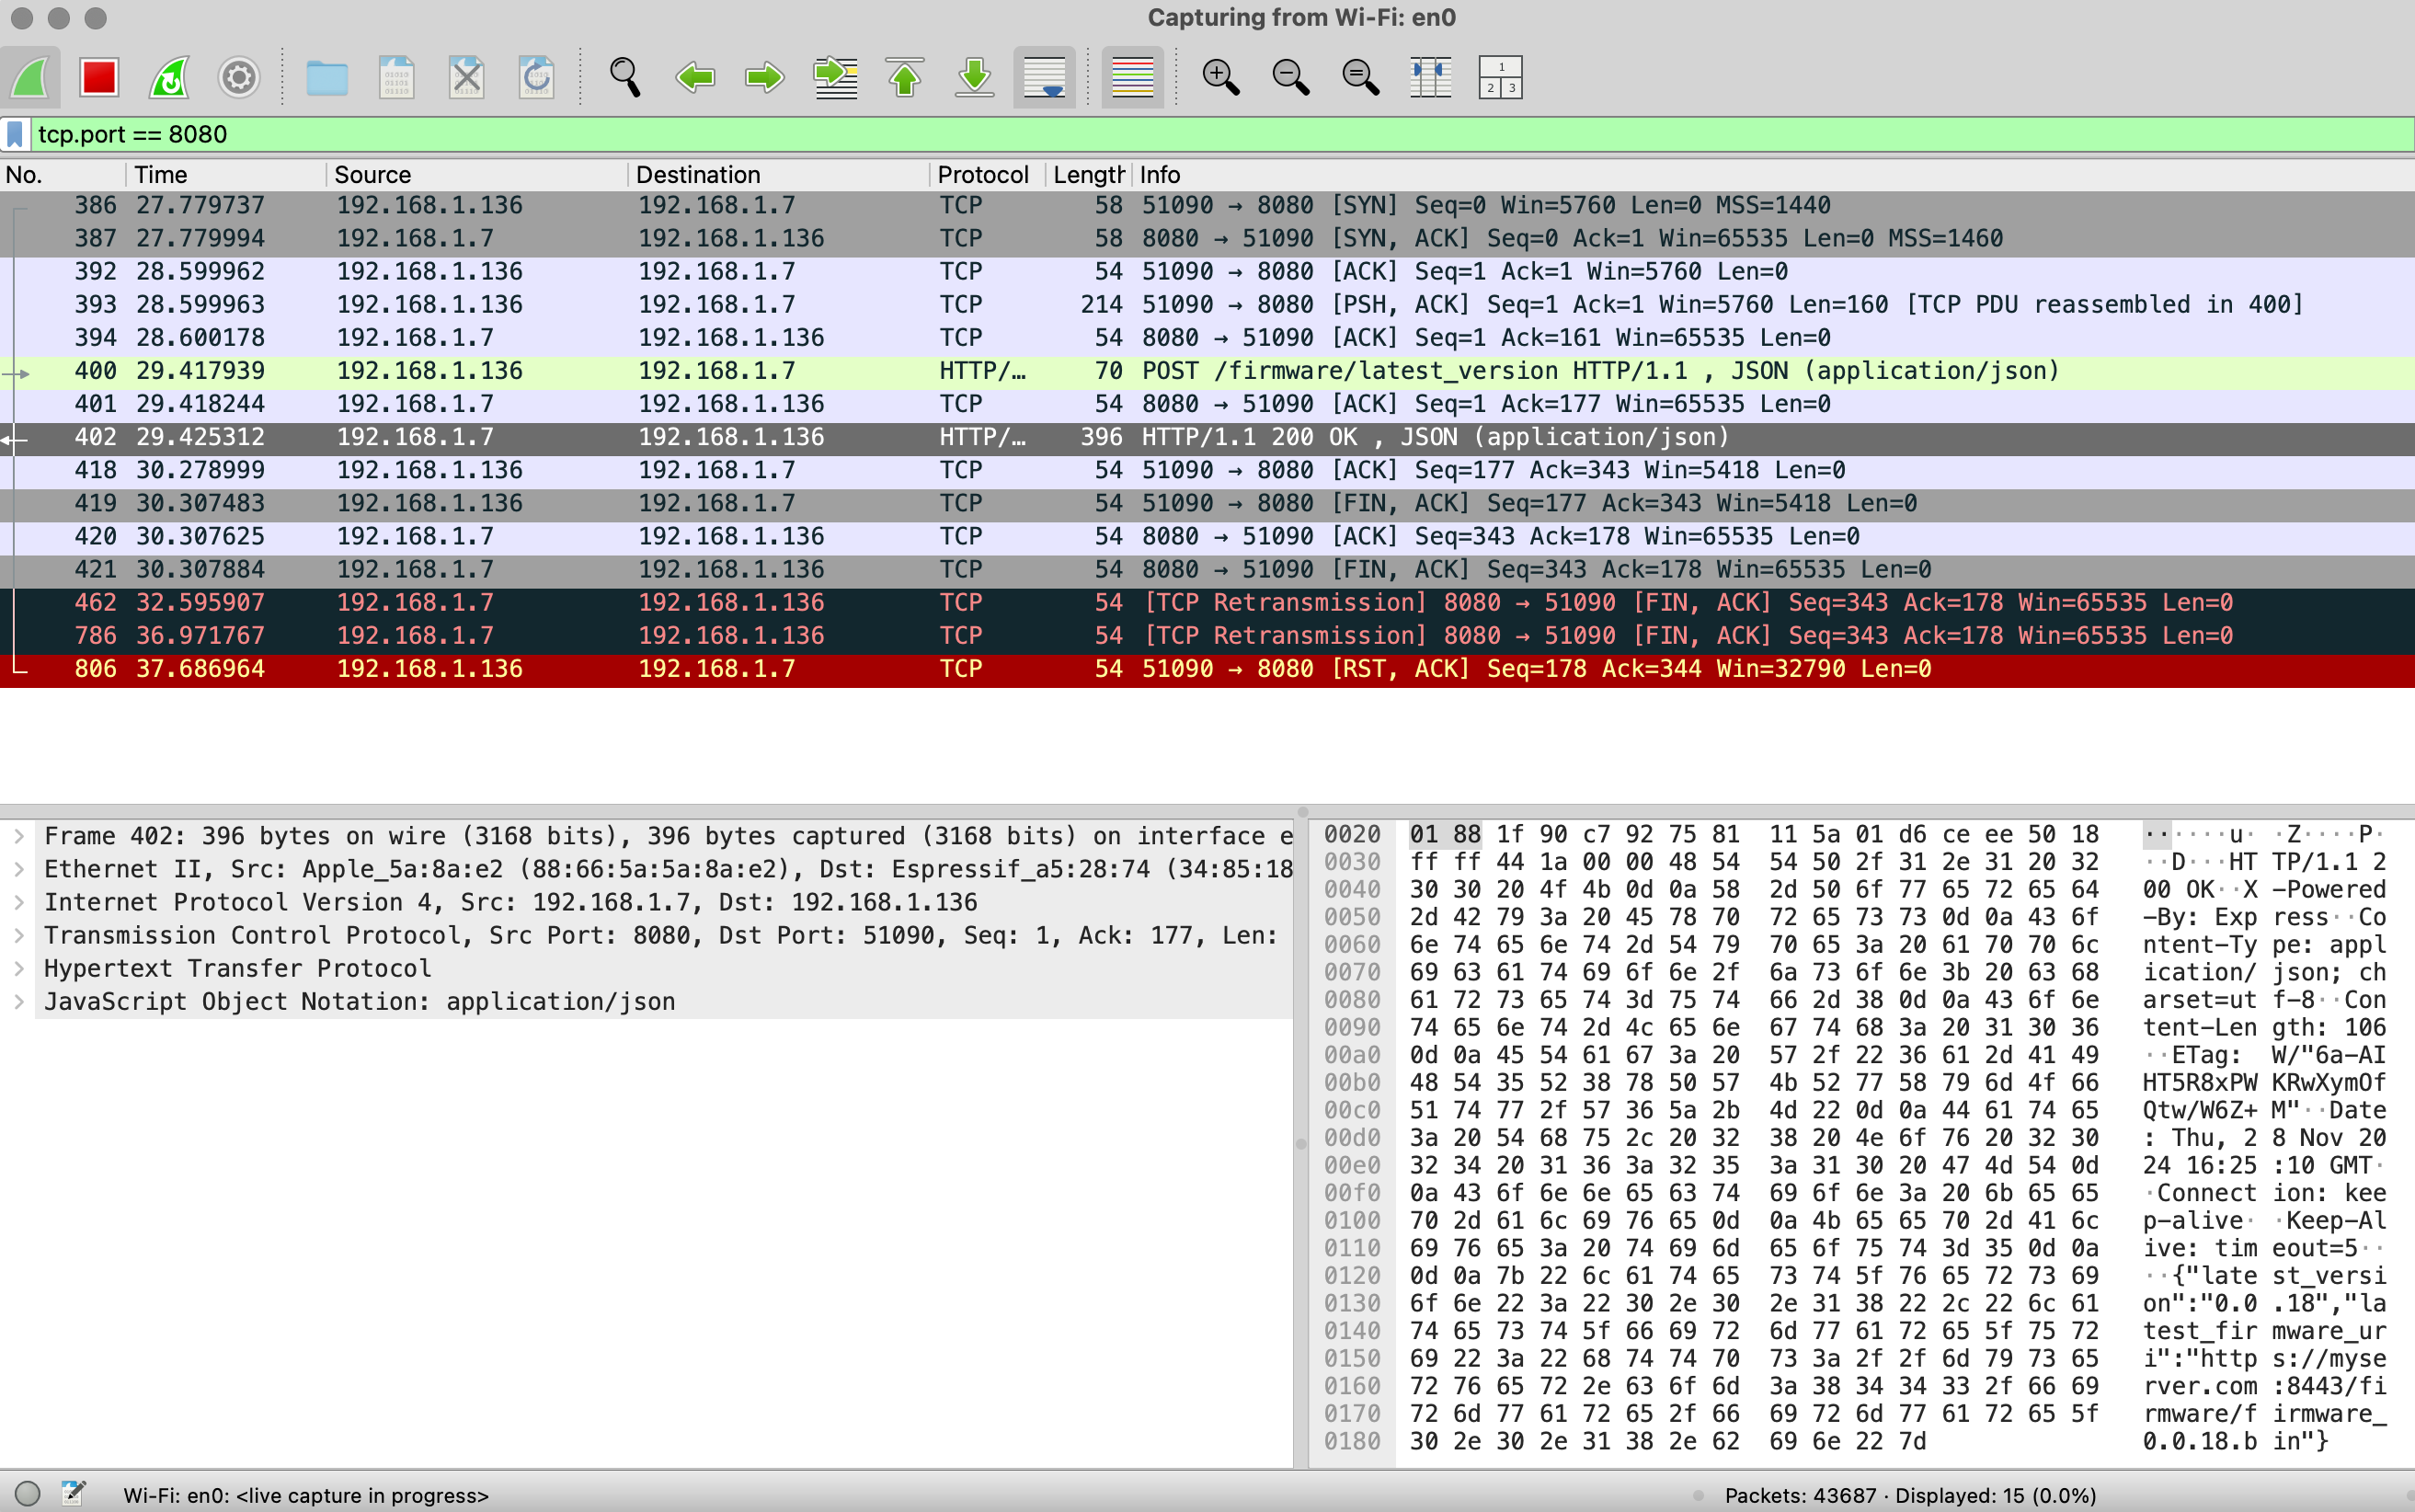Viewport: 2415px width, 1512px height.
Task: Click the highlighted '01 88' hex bytes
Action: [1445, 835]
